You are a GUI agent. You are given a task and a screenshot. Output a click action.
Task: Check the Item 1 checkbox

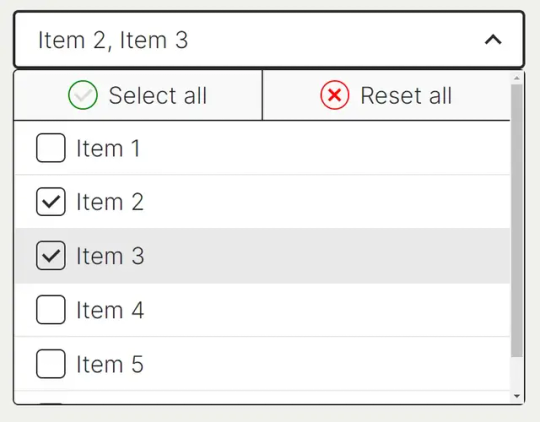[x=51, y=148]
